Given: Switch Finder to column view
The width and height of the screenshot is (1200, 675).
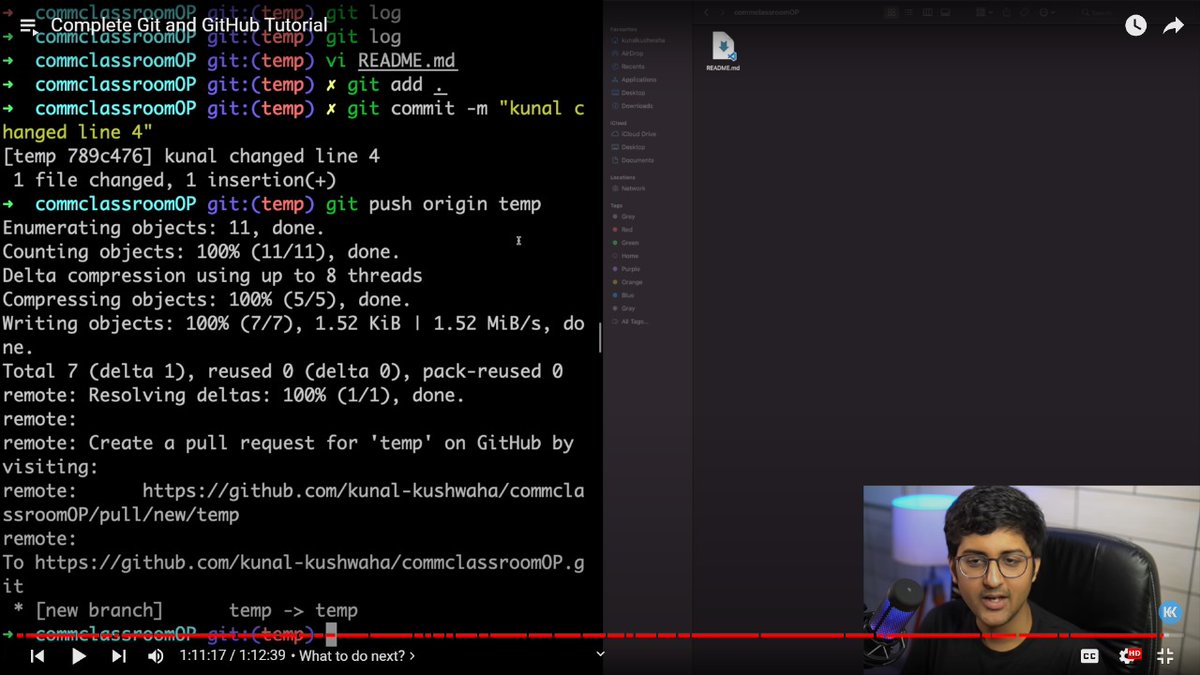Looking at the screenshot, I should click(927, 12).
